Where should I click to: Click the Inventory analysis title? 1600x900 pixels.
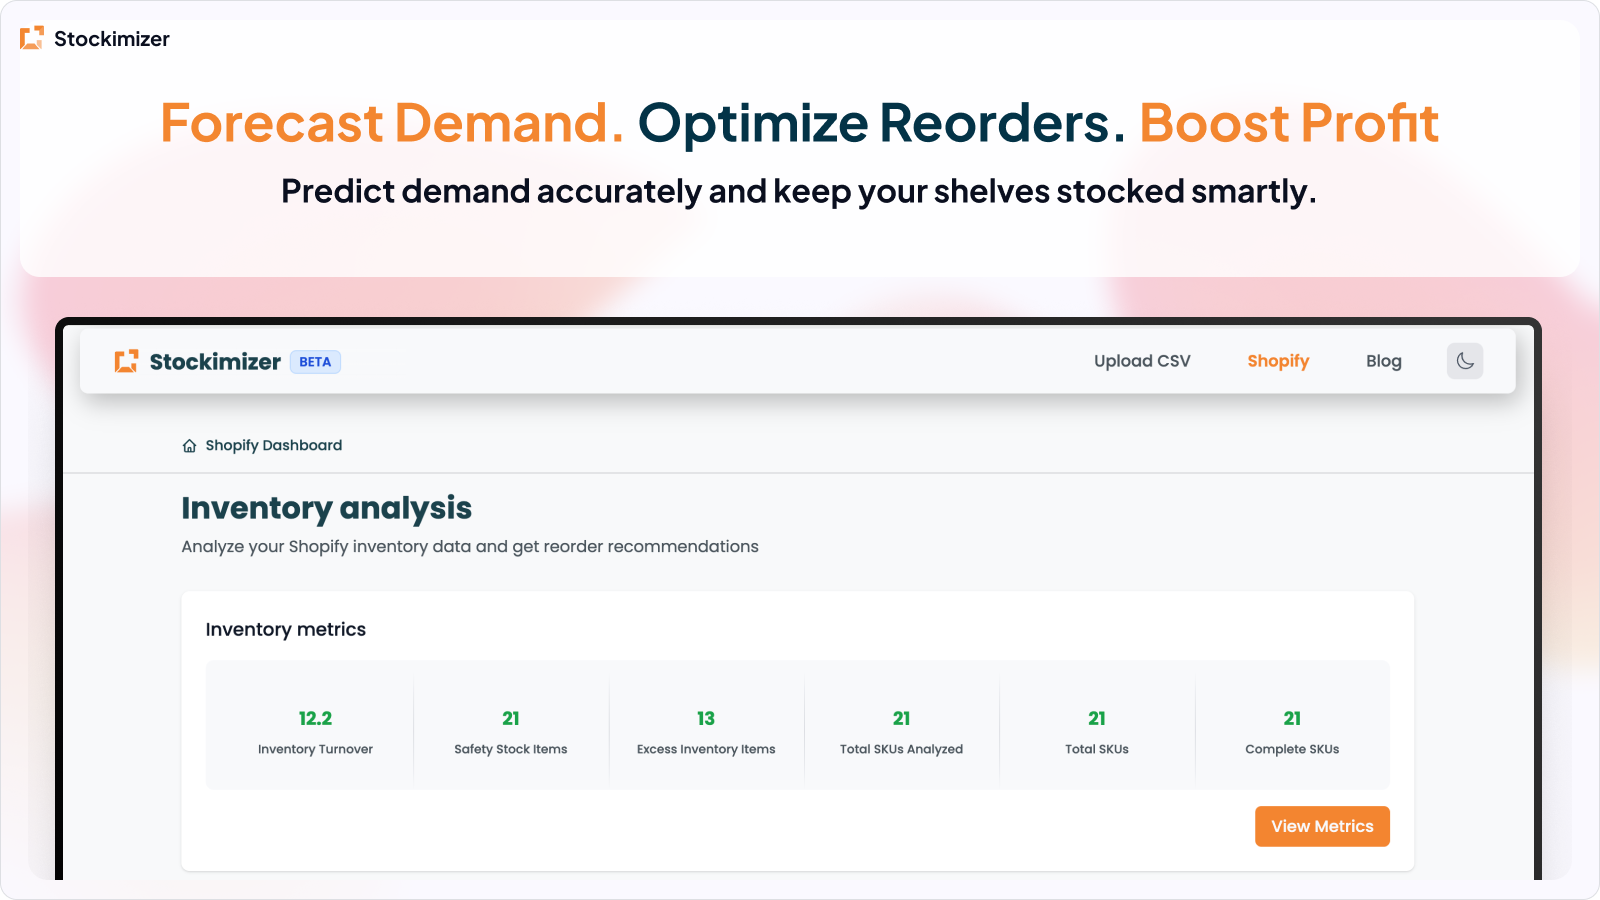(326, 508)
